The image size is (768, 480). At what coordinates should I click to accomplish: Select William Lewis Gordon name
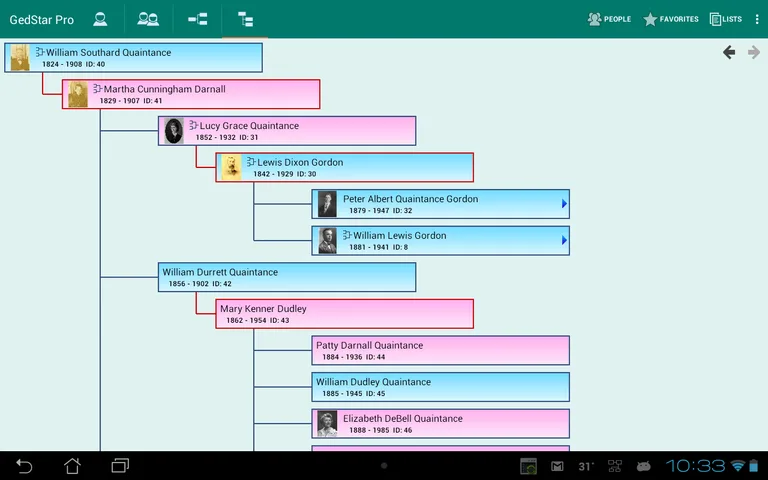(399, 236)
